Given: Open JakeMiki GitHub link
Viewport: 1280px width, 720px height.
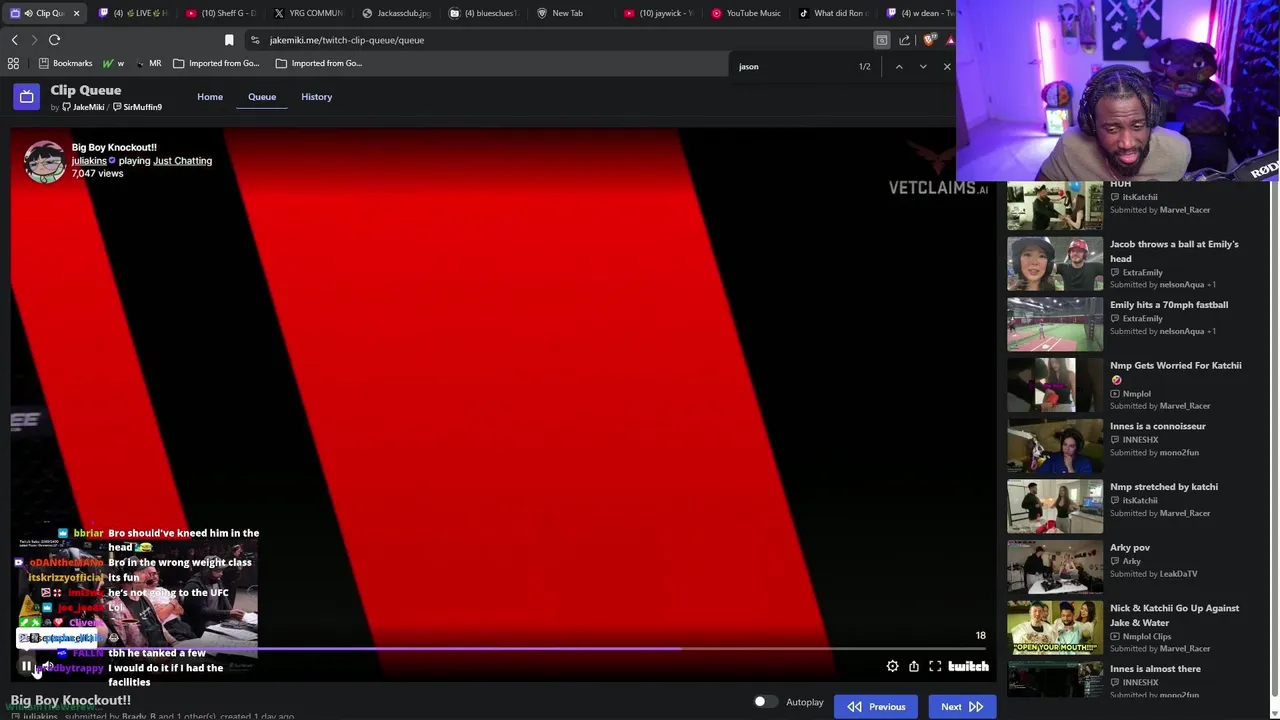Looking at the screenshot, I should 83,107.
